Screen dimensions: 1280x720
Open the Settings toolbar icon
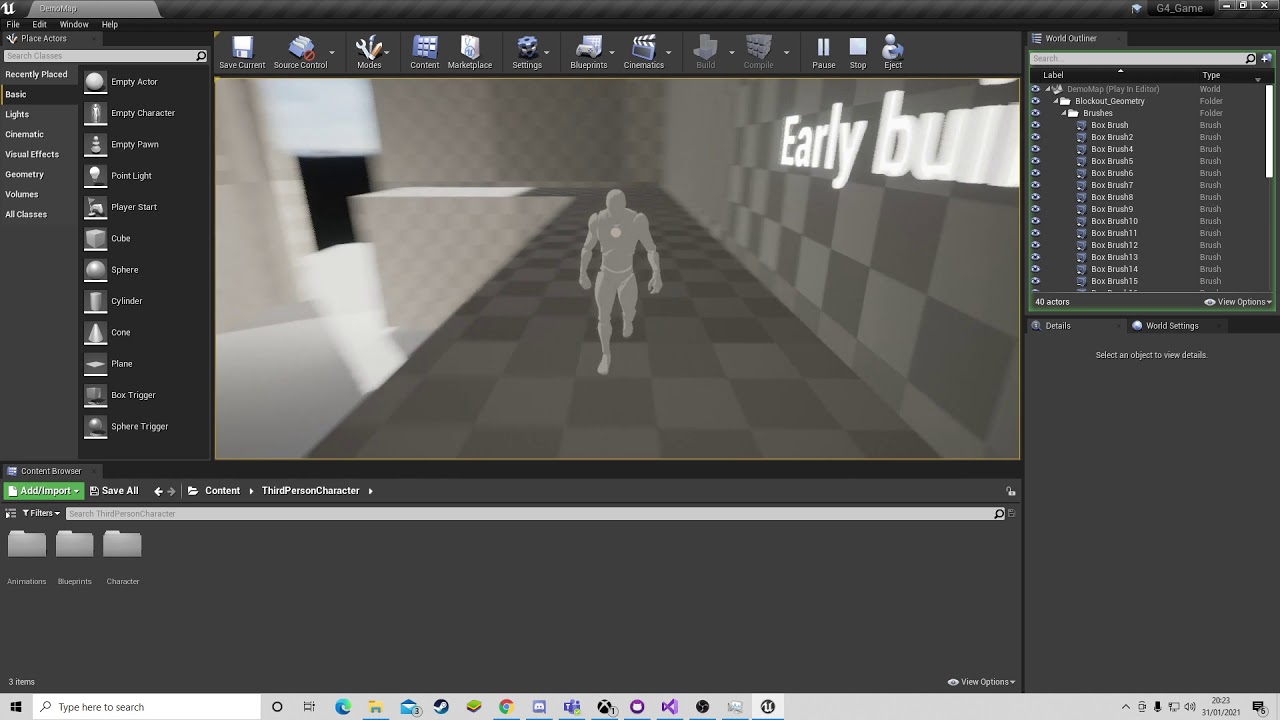[x=527, y=52]
